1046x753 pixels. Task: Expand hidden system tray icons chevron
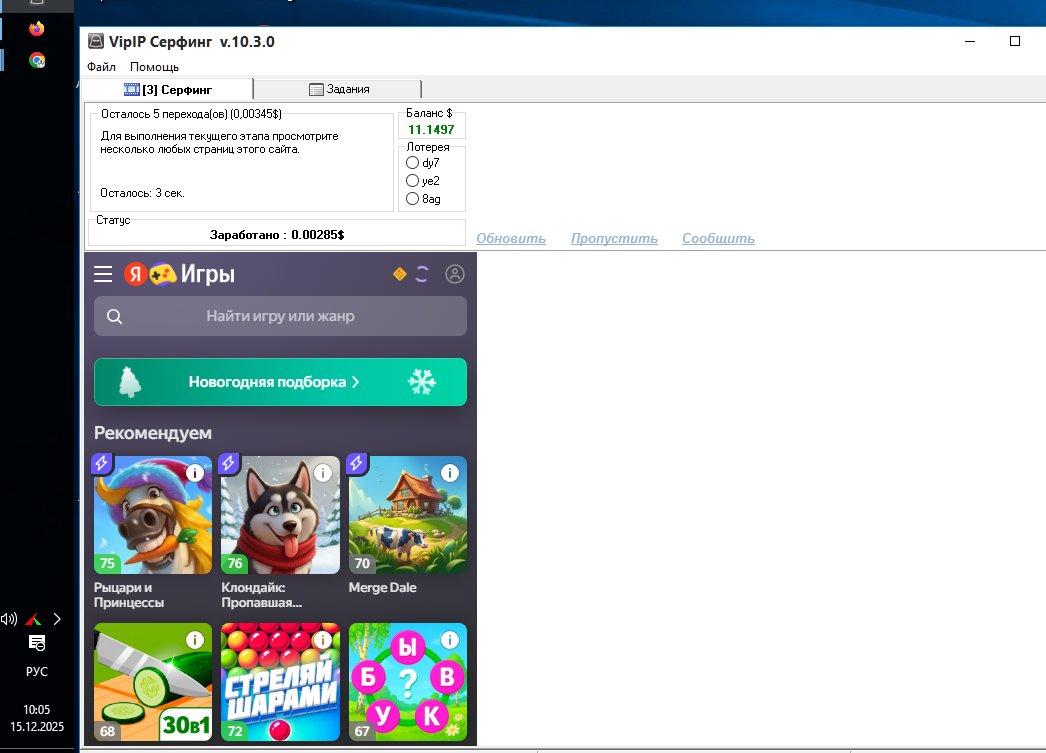coord(56,619)
